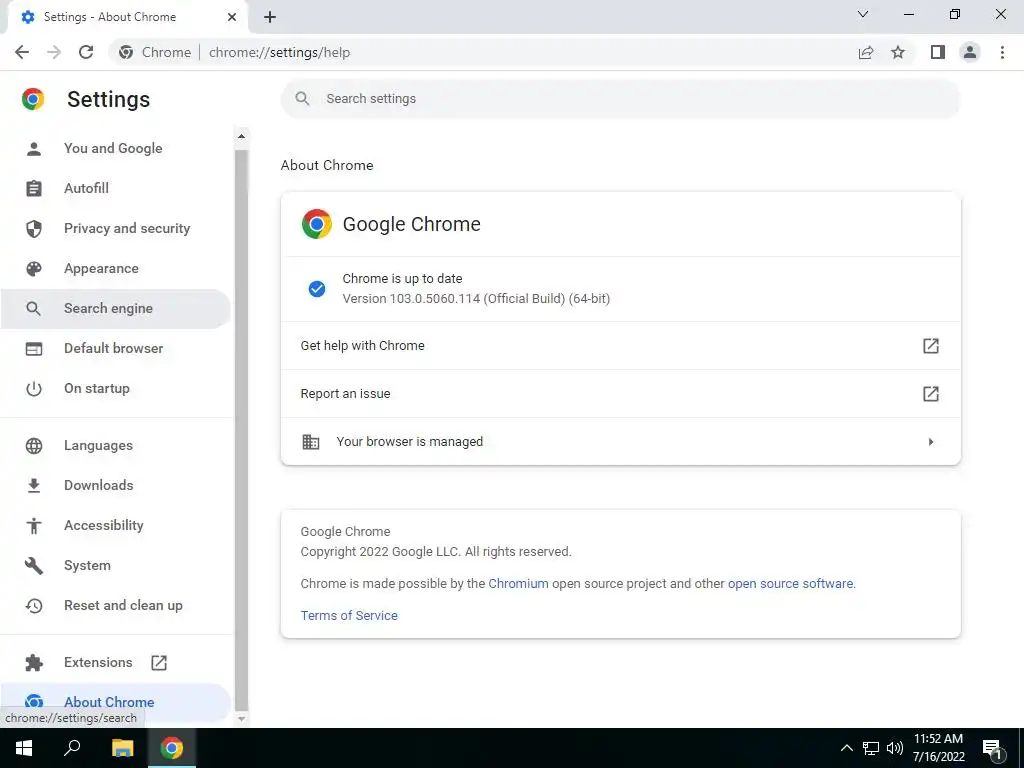Click the external link icon for Get help
Viewport: 1024px width, 768px height.
[931, 345]
